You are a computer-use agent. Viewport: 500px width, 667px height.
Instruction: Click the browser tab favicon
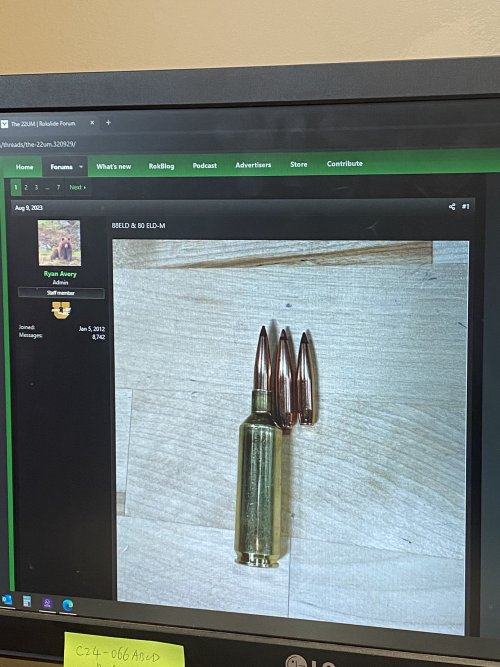(4, 124)
